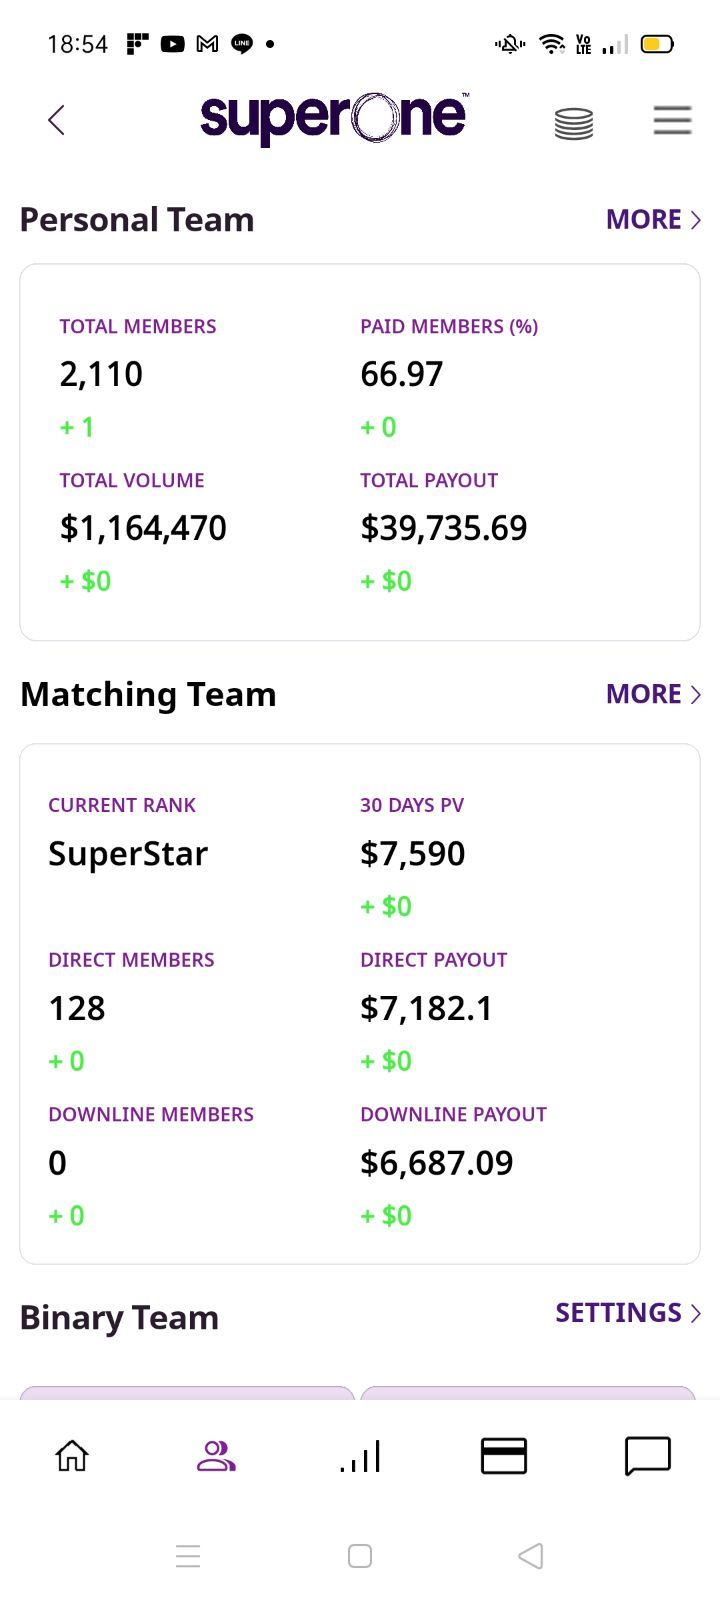Tap the Total Members count 2,110
The width and height of the screenshot is (720, 1600).
[x=101, y=374]
